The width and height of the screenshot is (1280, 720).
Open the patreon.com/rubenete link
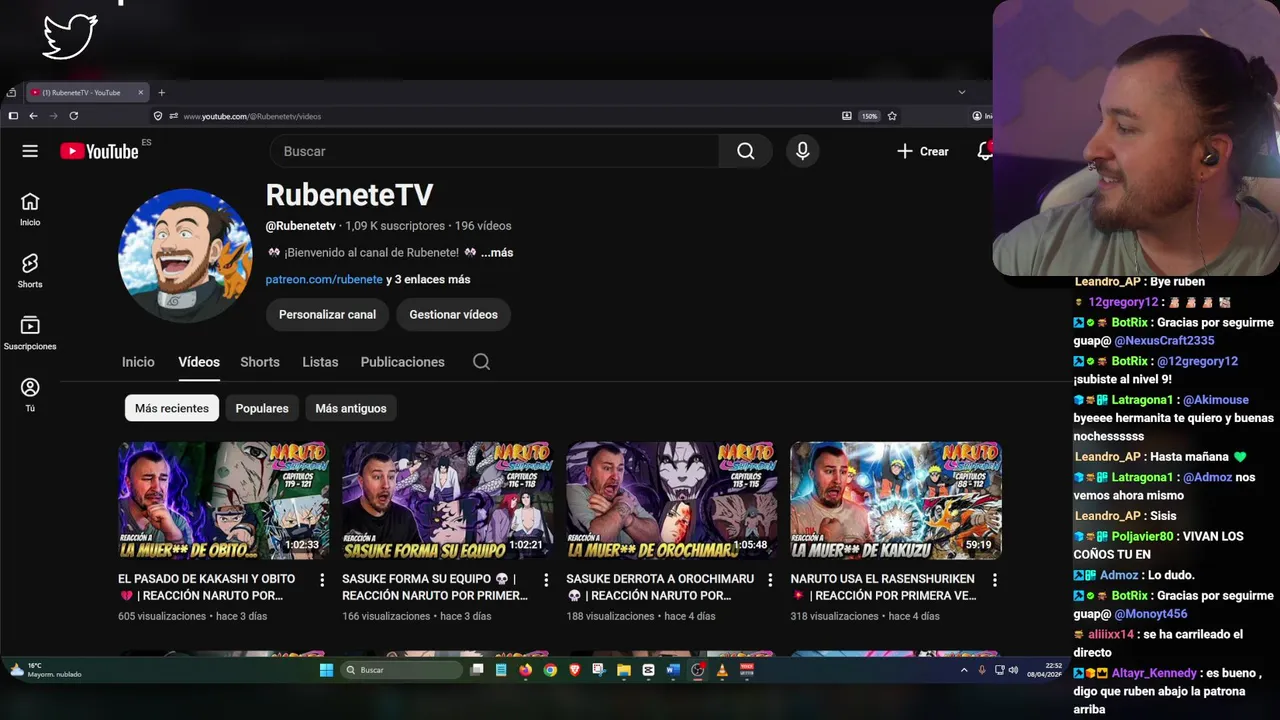click(x=324, y=280)
